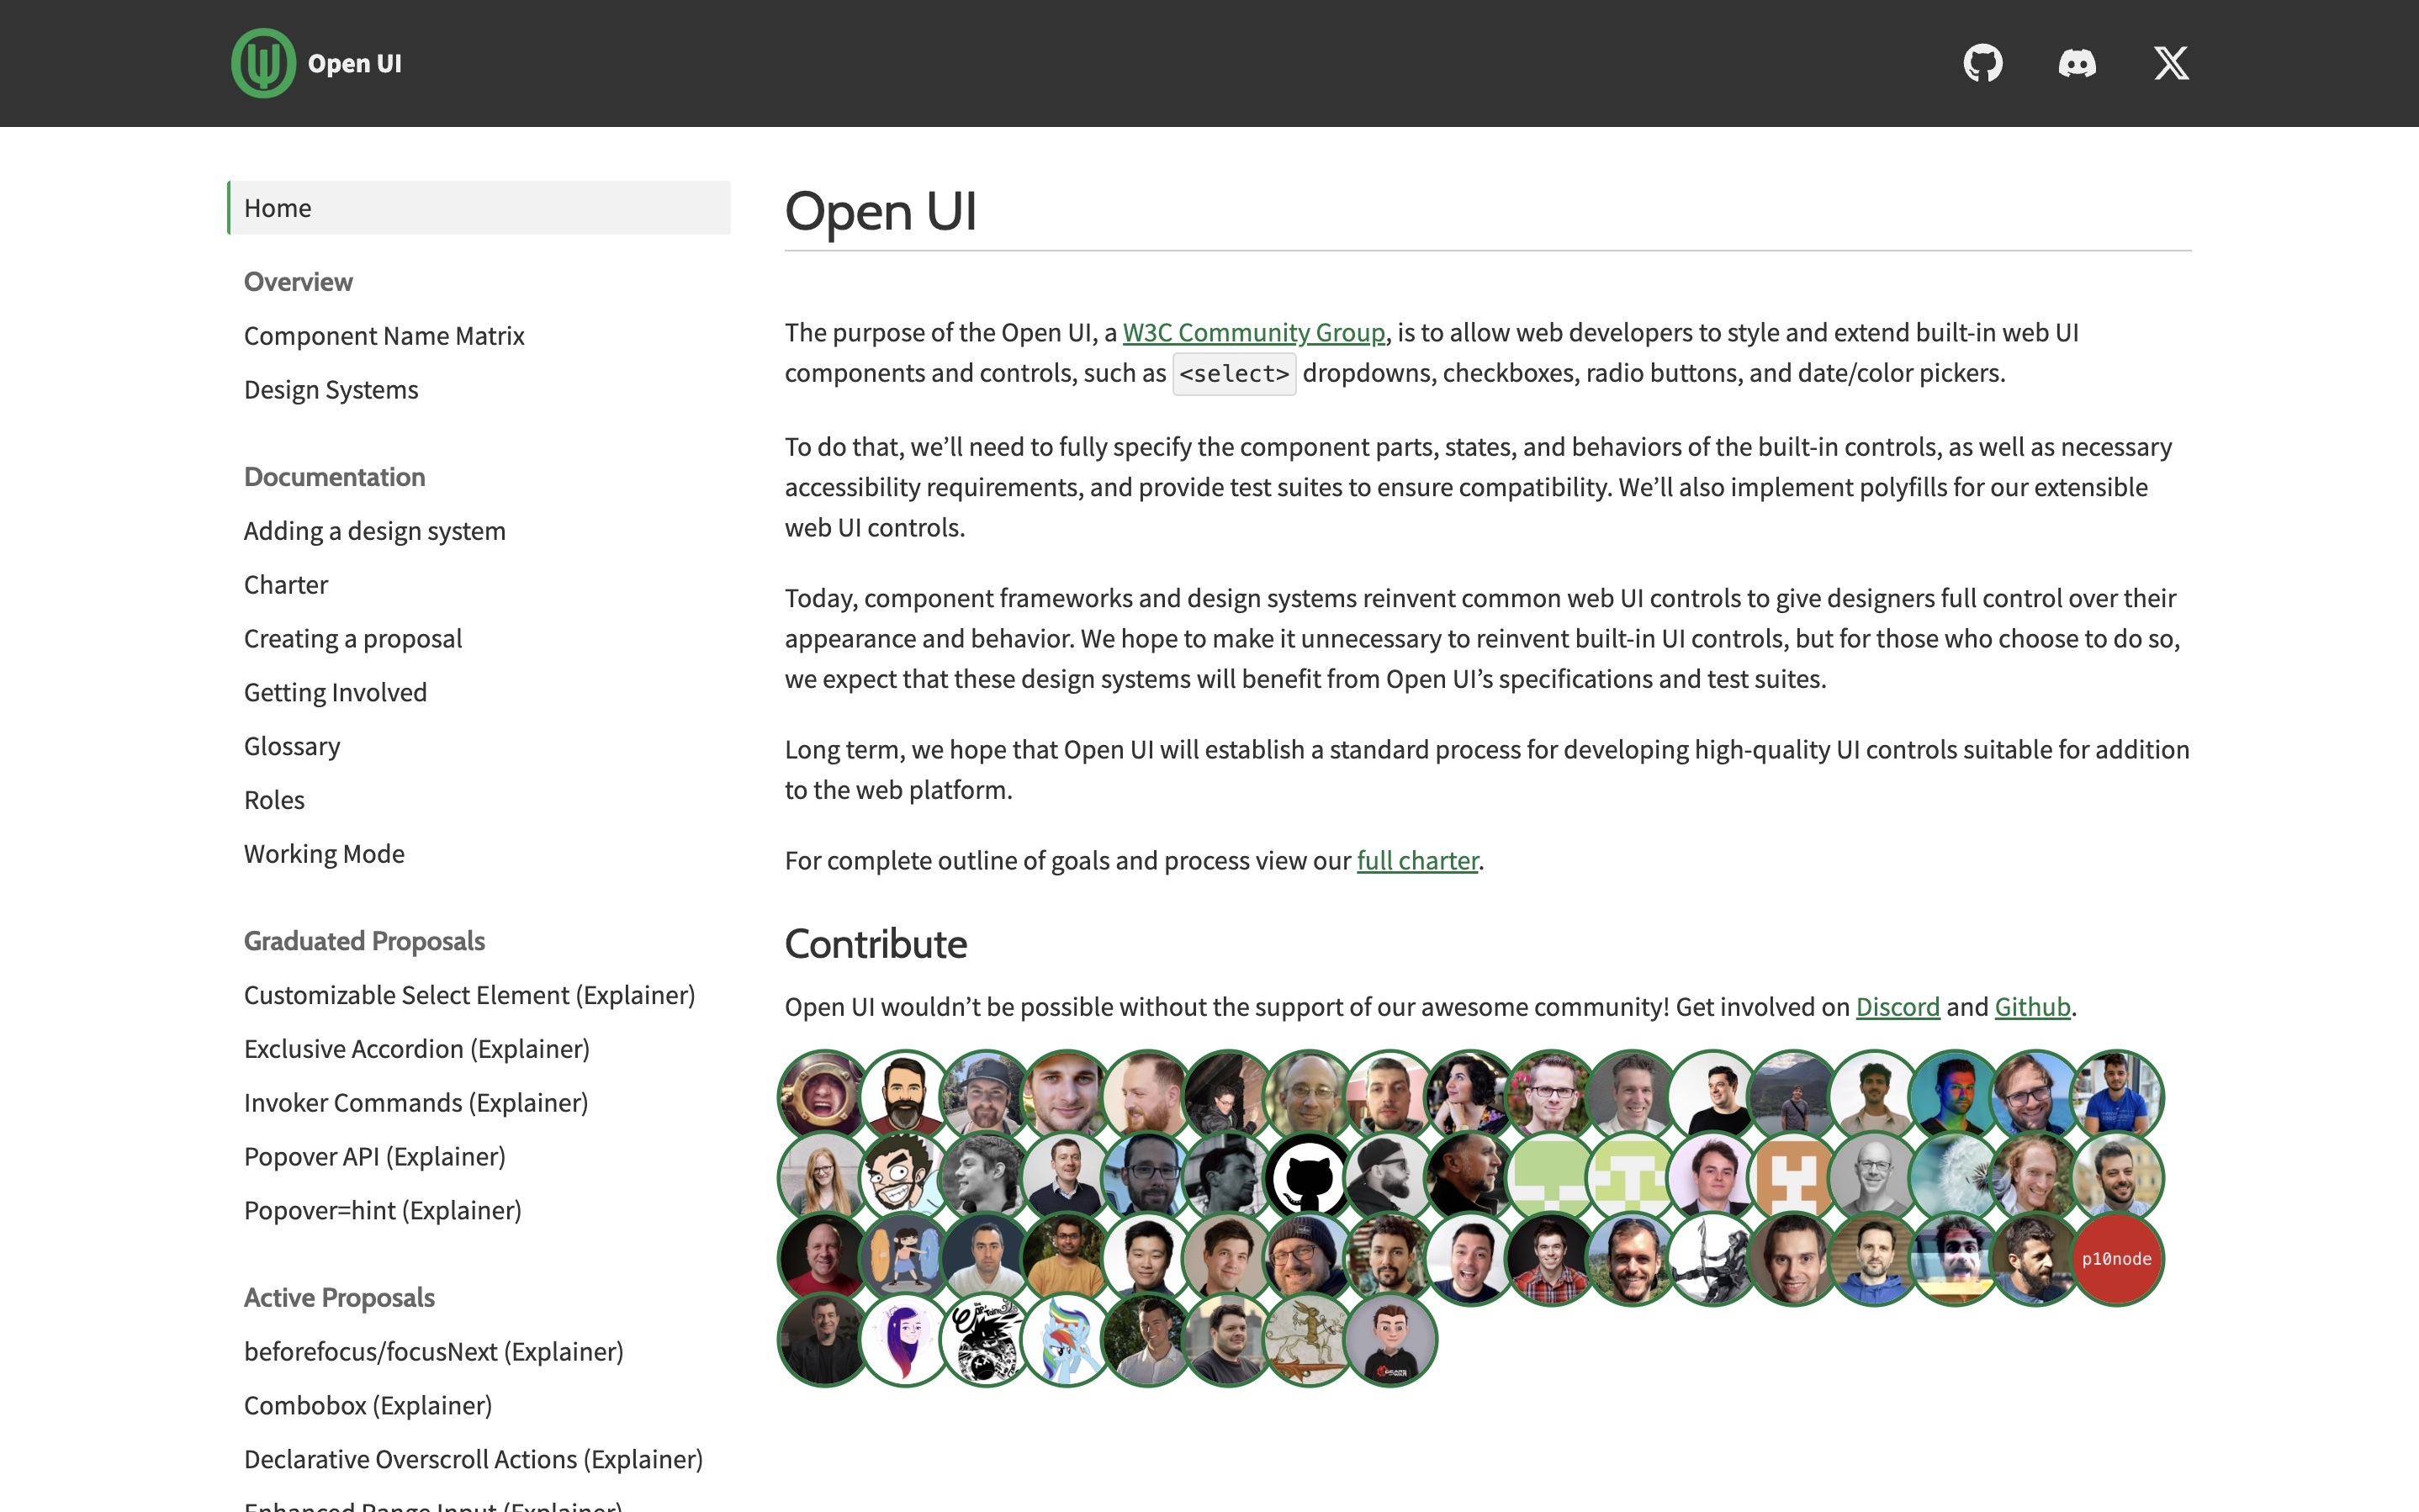Select Home in the sidebar

[x=278, y=208]
